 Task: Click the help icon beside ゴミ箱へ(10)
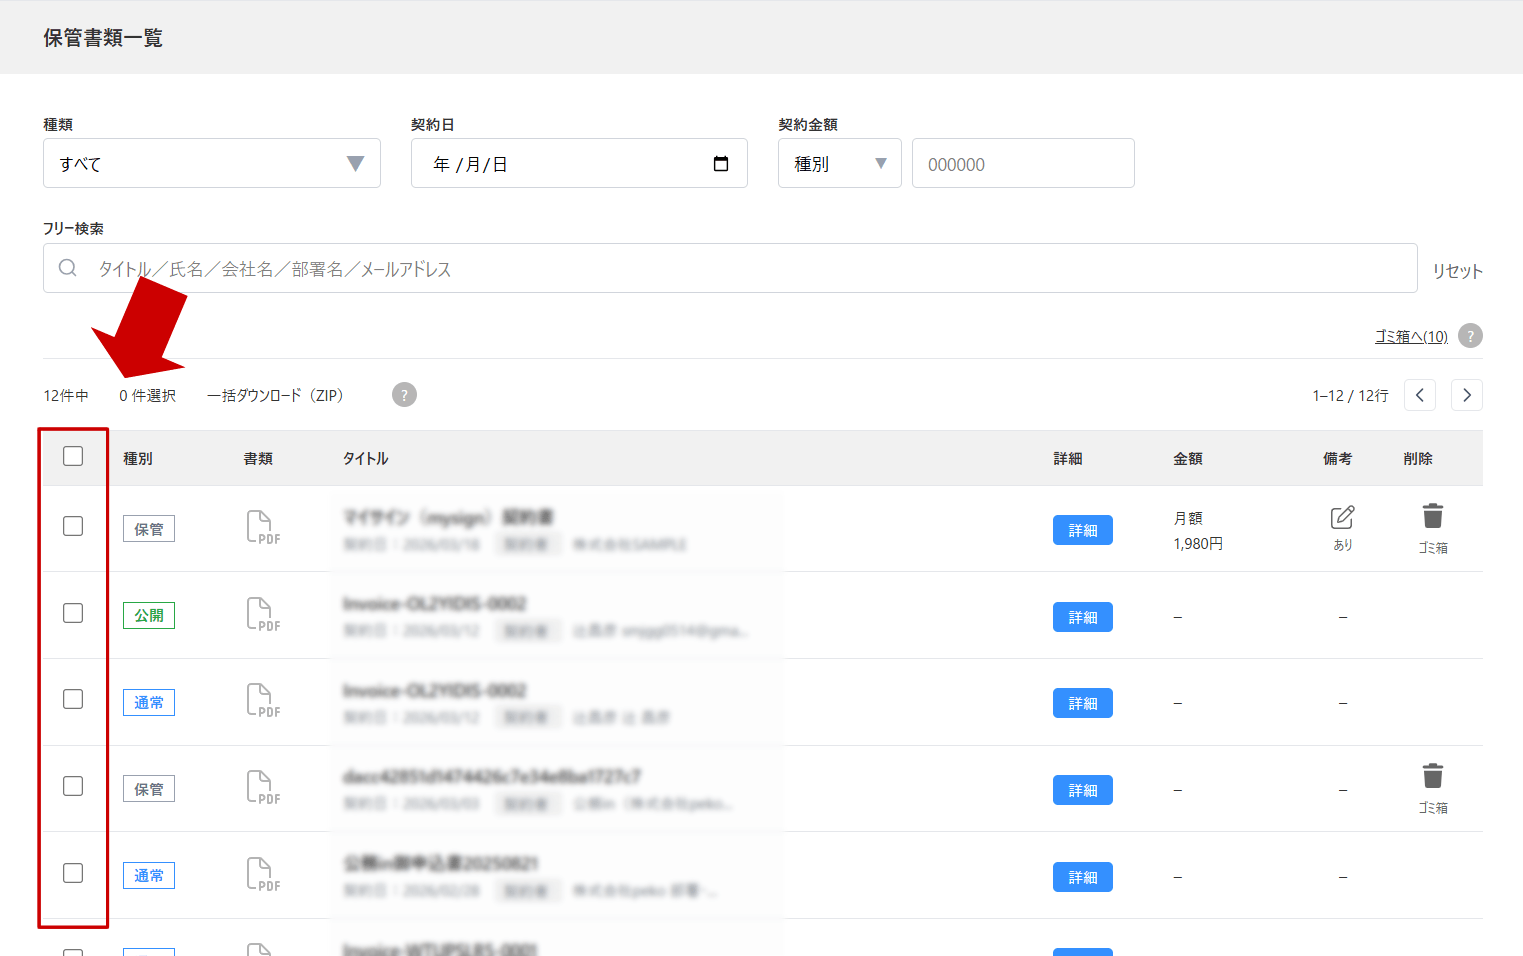(1469, 335)
